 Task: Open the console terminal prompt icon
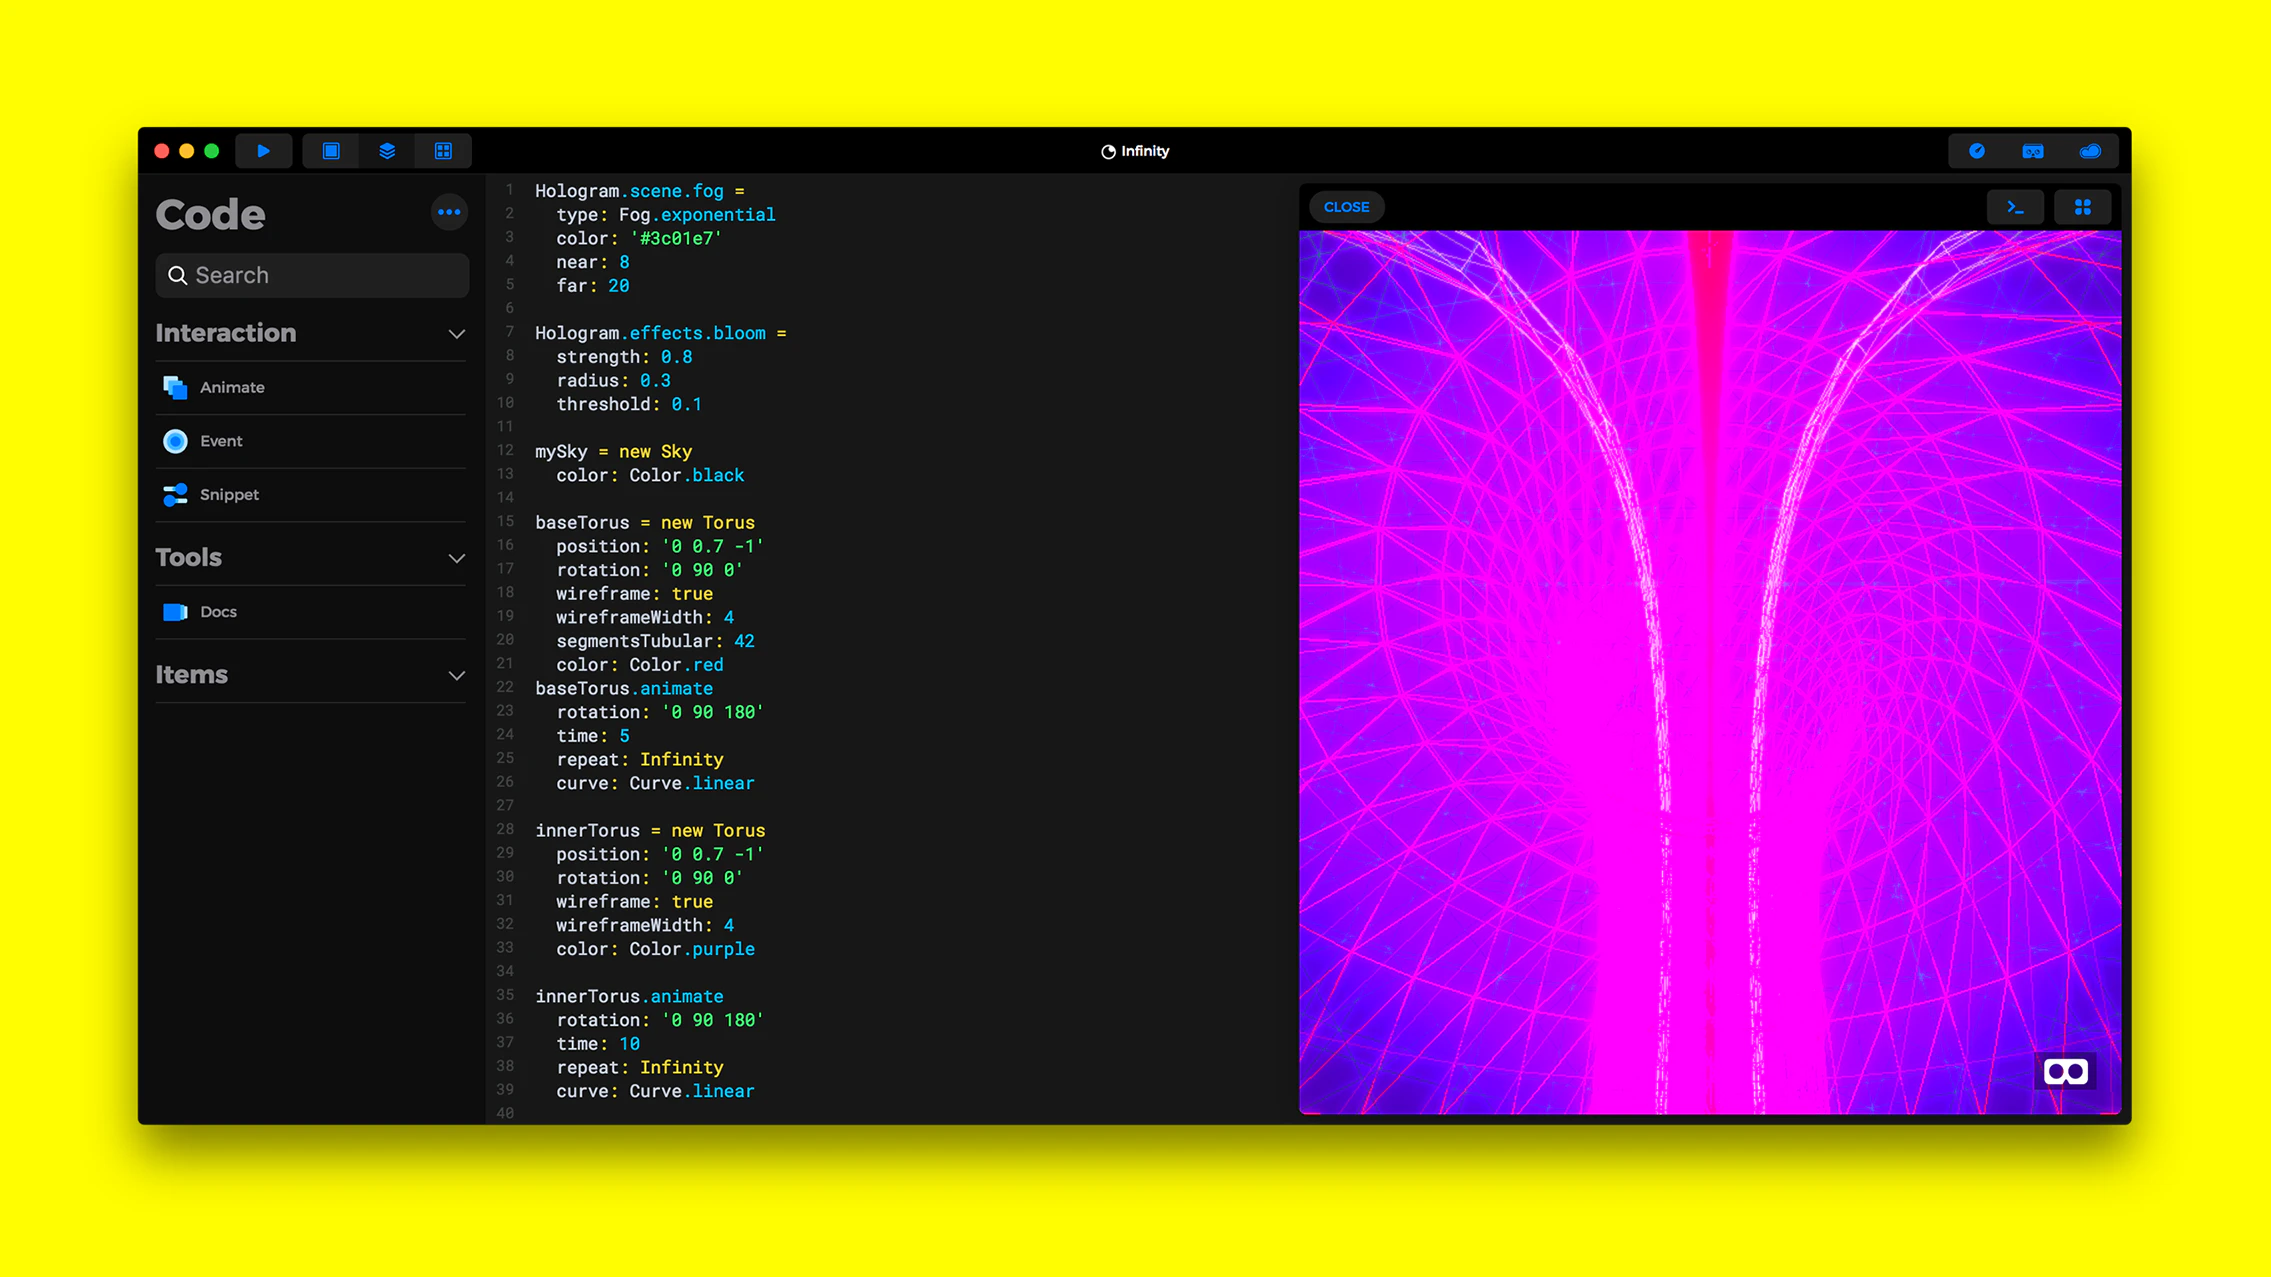(x=2015, y=207)
